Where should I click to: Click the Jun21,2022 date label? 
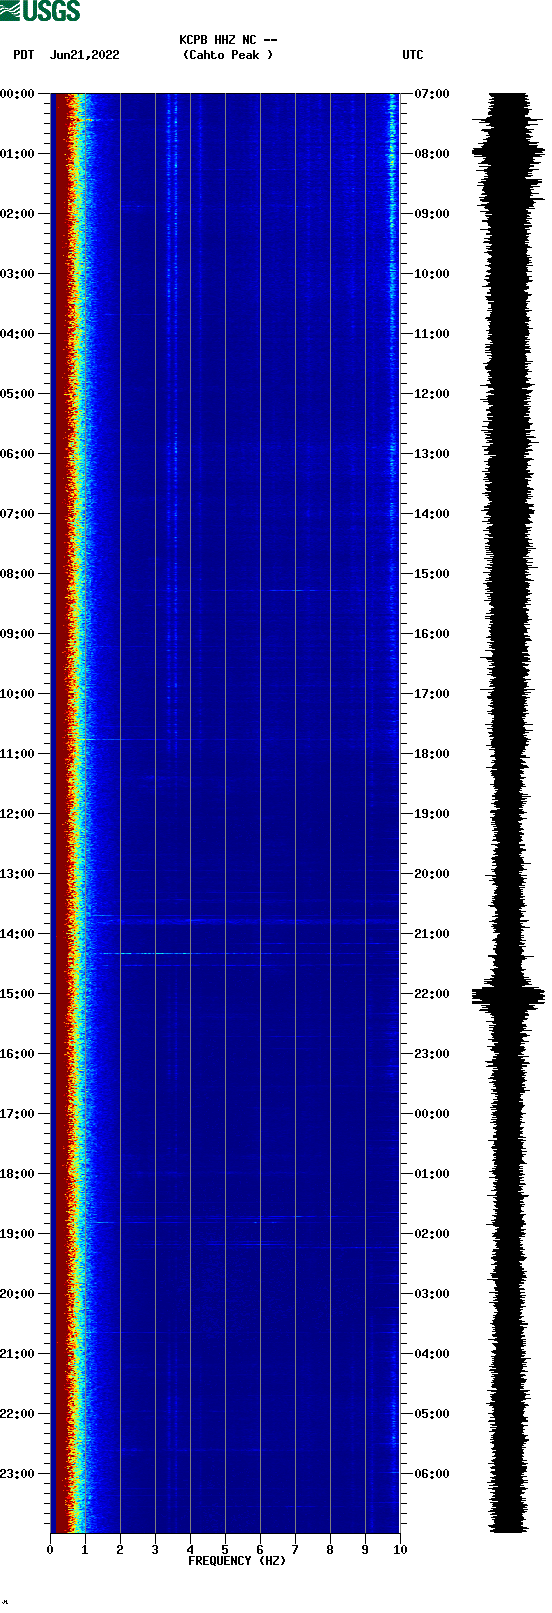tap(84, 55)
